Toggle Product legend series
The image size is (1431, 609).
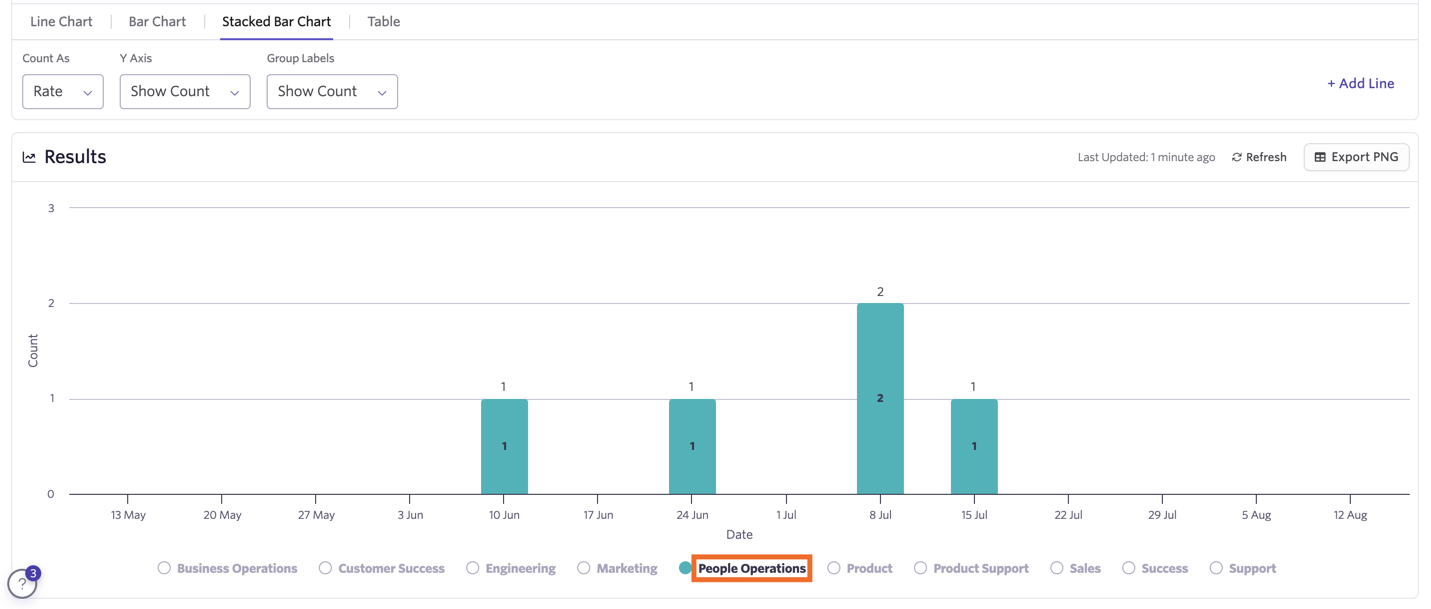click(860, 568)
